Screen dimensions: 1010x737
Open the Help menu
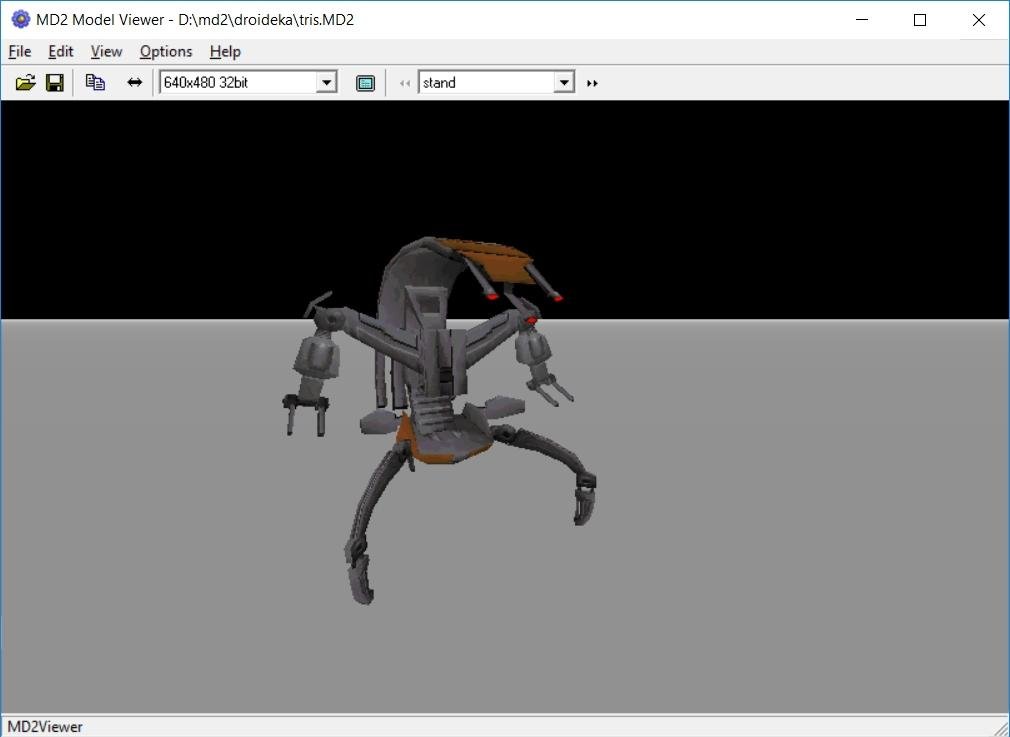(225, 52)
